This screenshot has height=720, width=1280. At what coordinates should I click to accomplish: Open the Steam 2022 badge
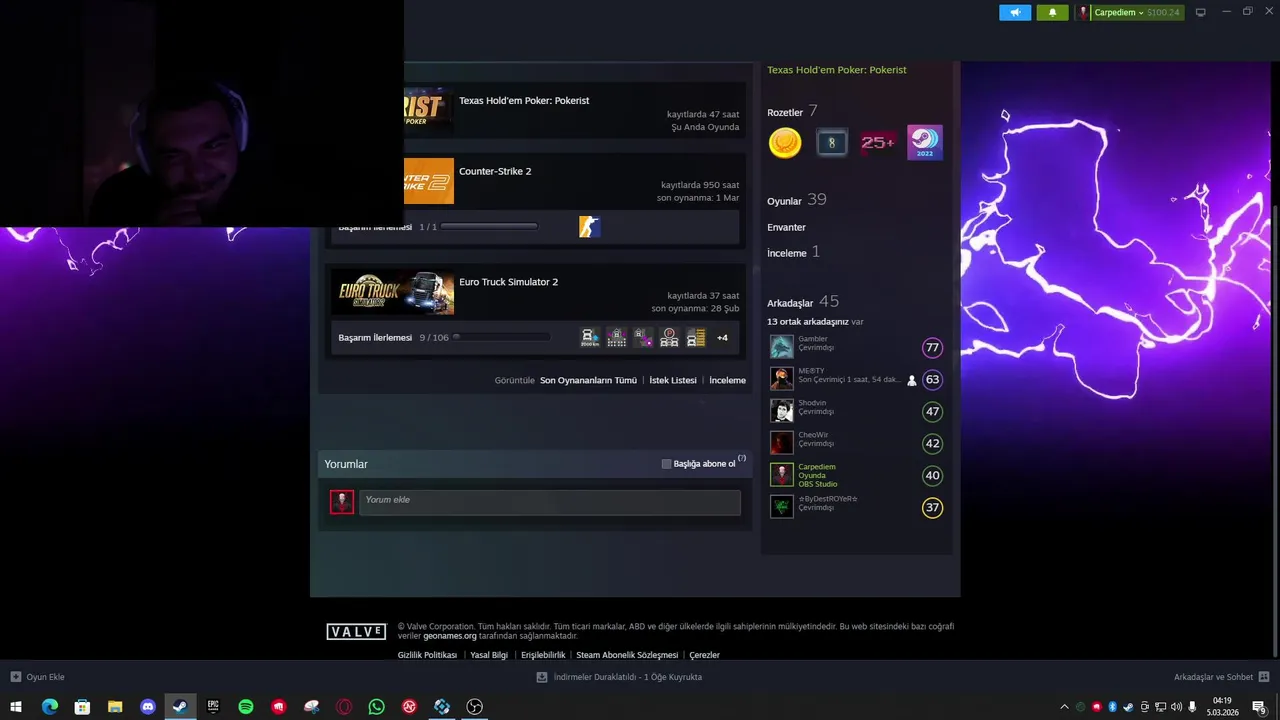924,143
